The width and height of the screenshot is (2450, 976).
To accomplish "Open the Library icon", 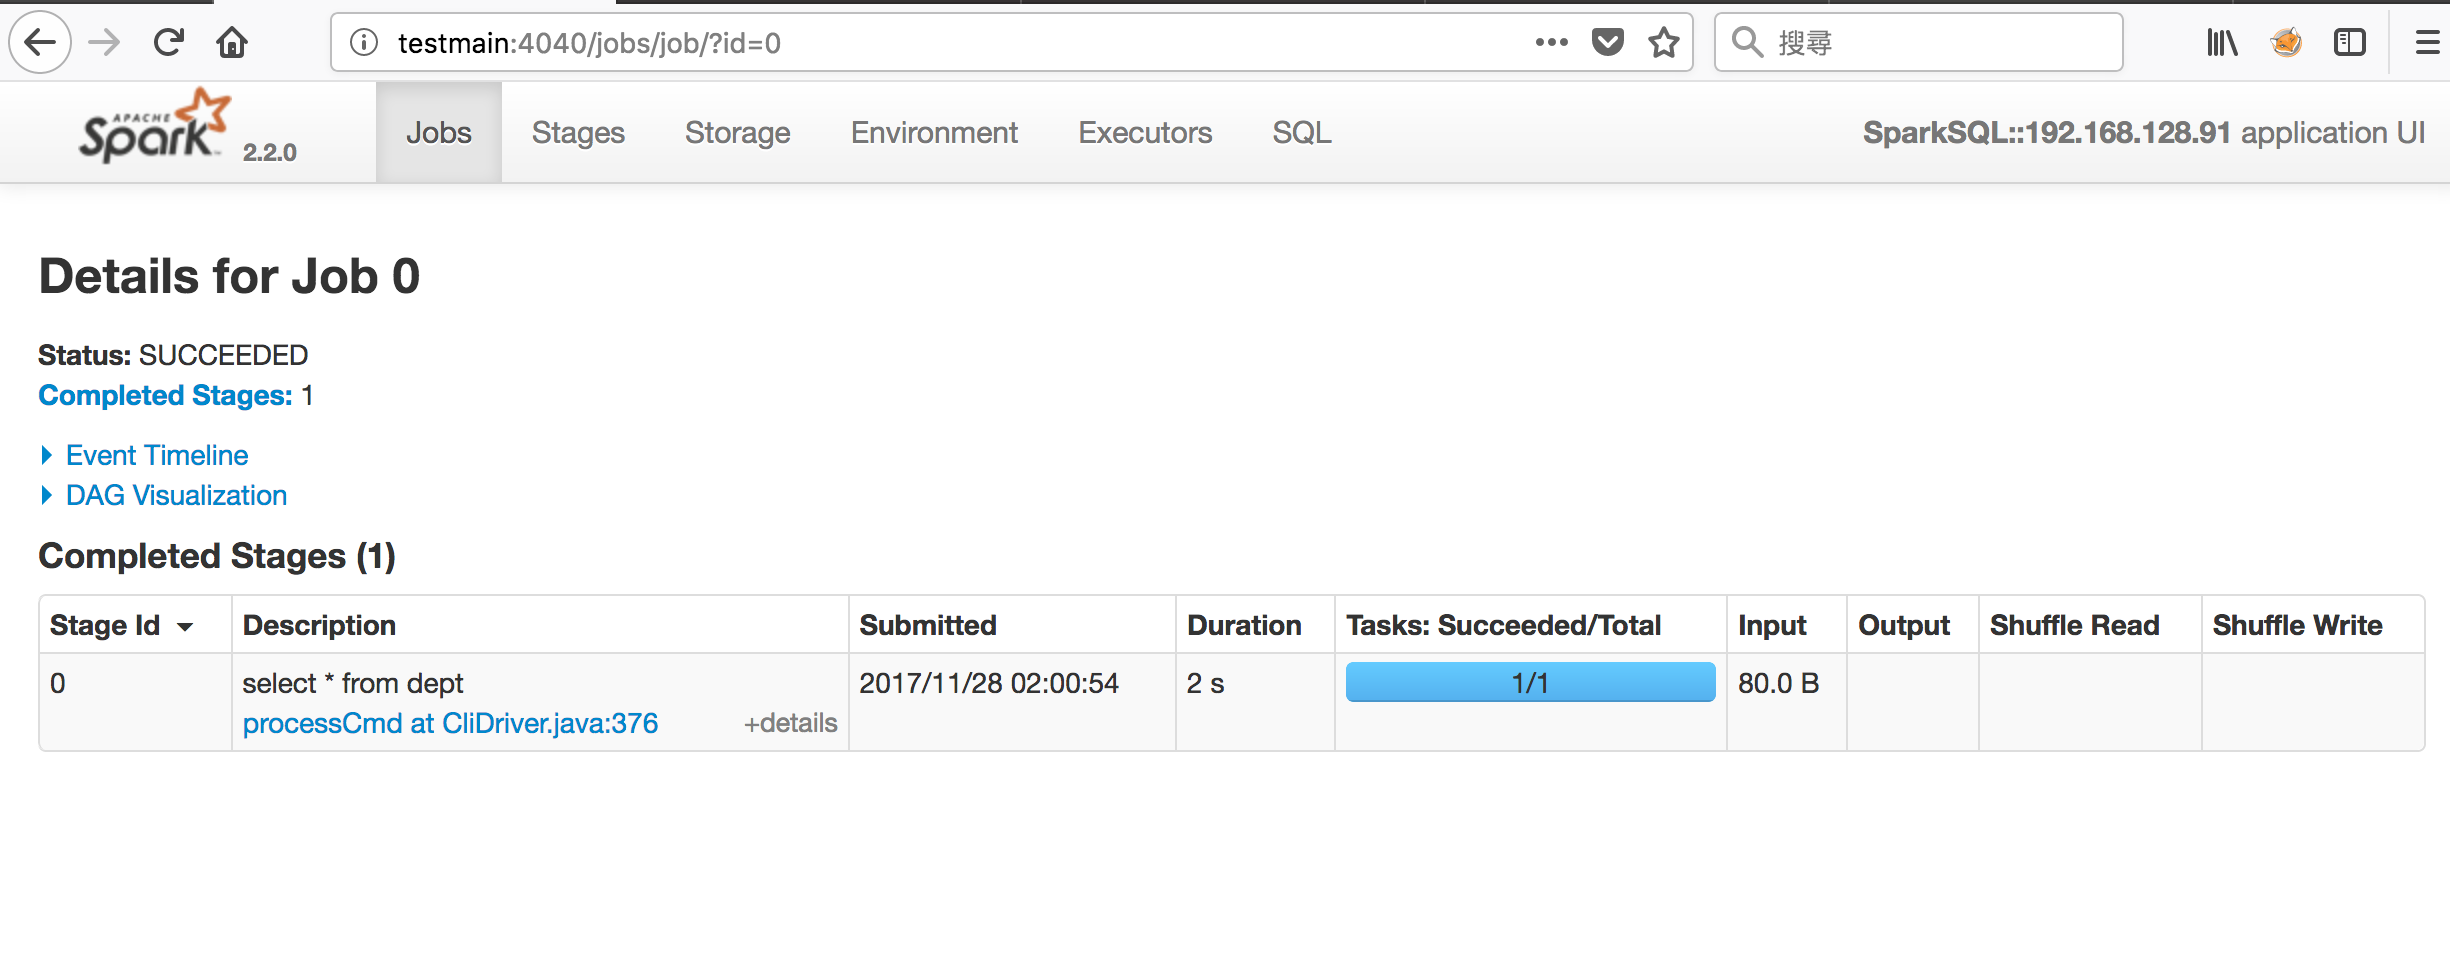I will [2222, 43].
